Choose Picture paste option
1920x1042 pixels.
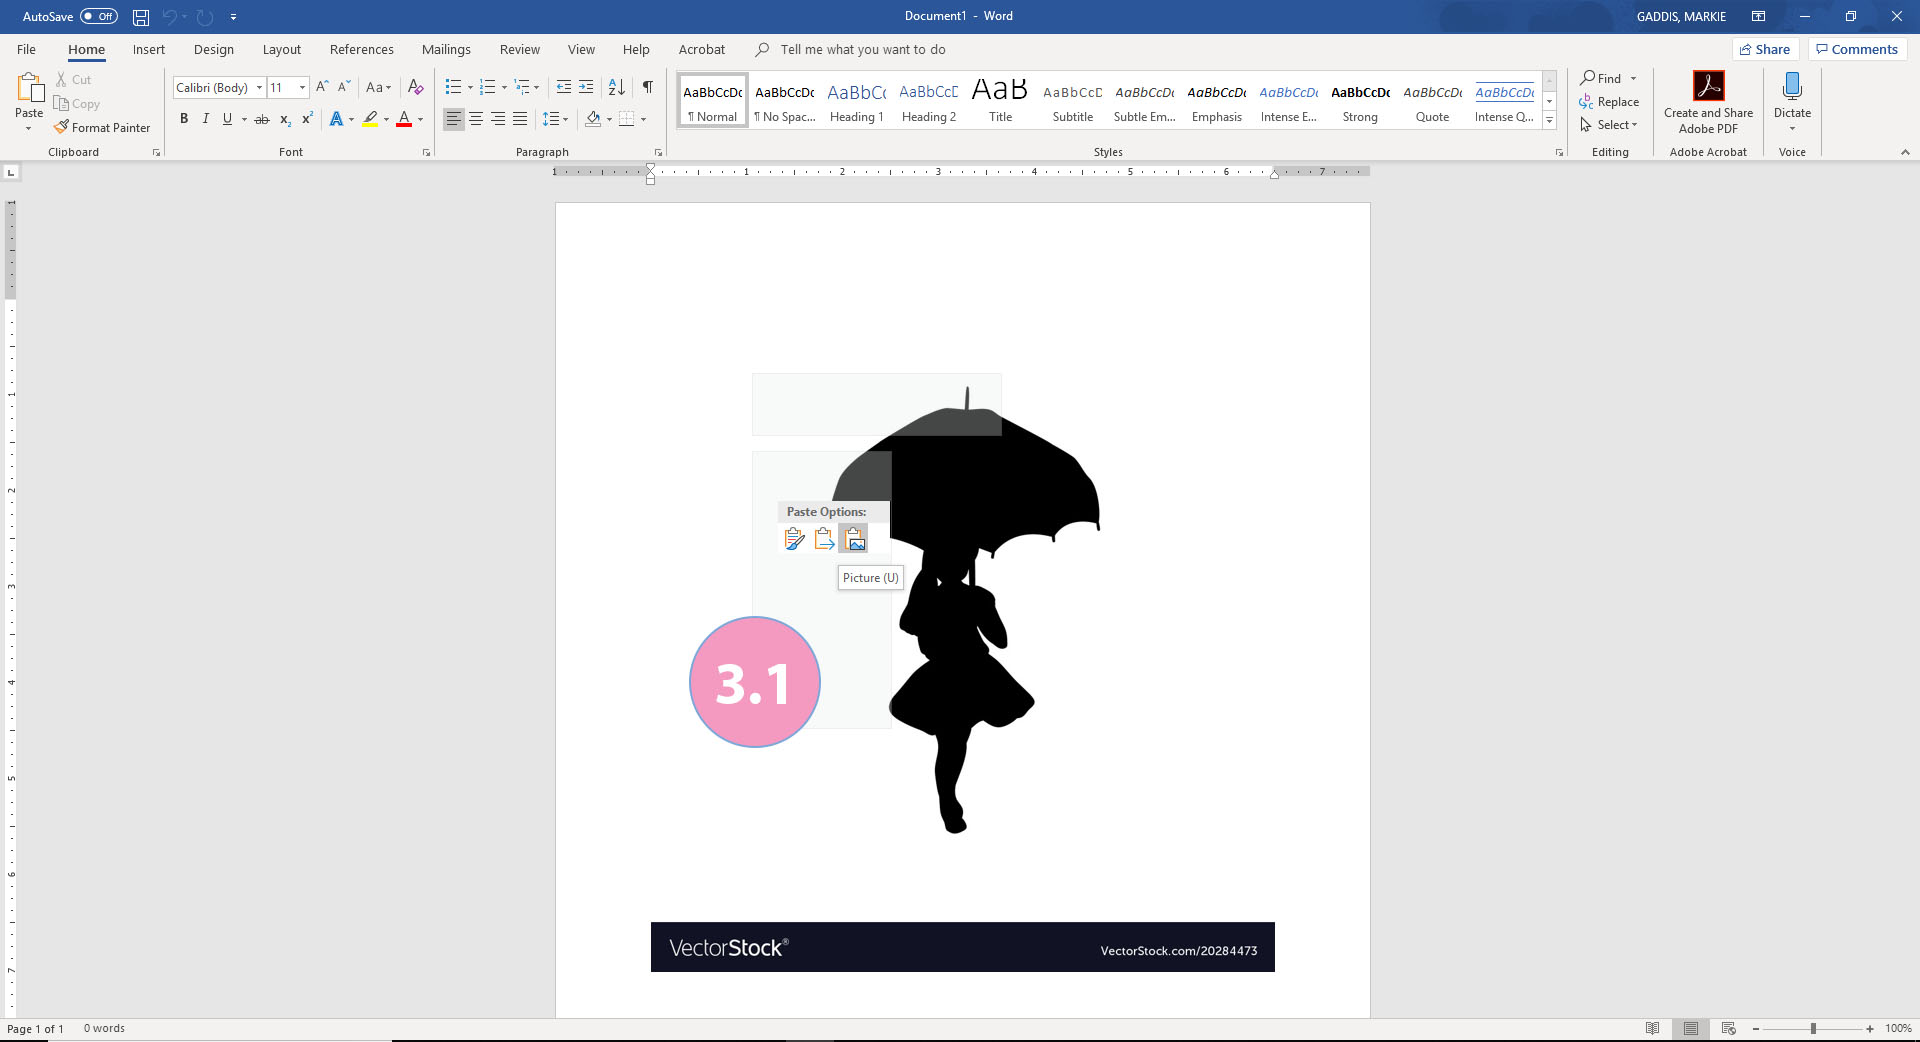click(x=854, y=539)
